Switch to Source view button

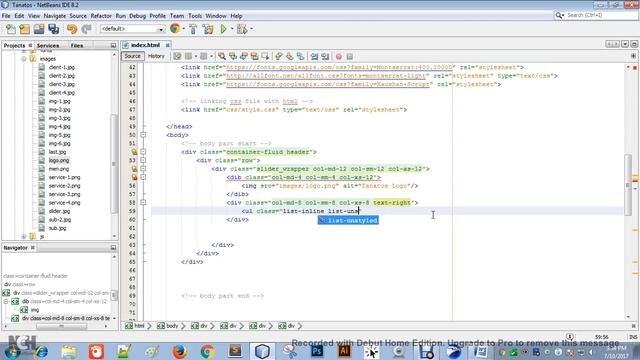coord(132,56)
